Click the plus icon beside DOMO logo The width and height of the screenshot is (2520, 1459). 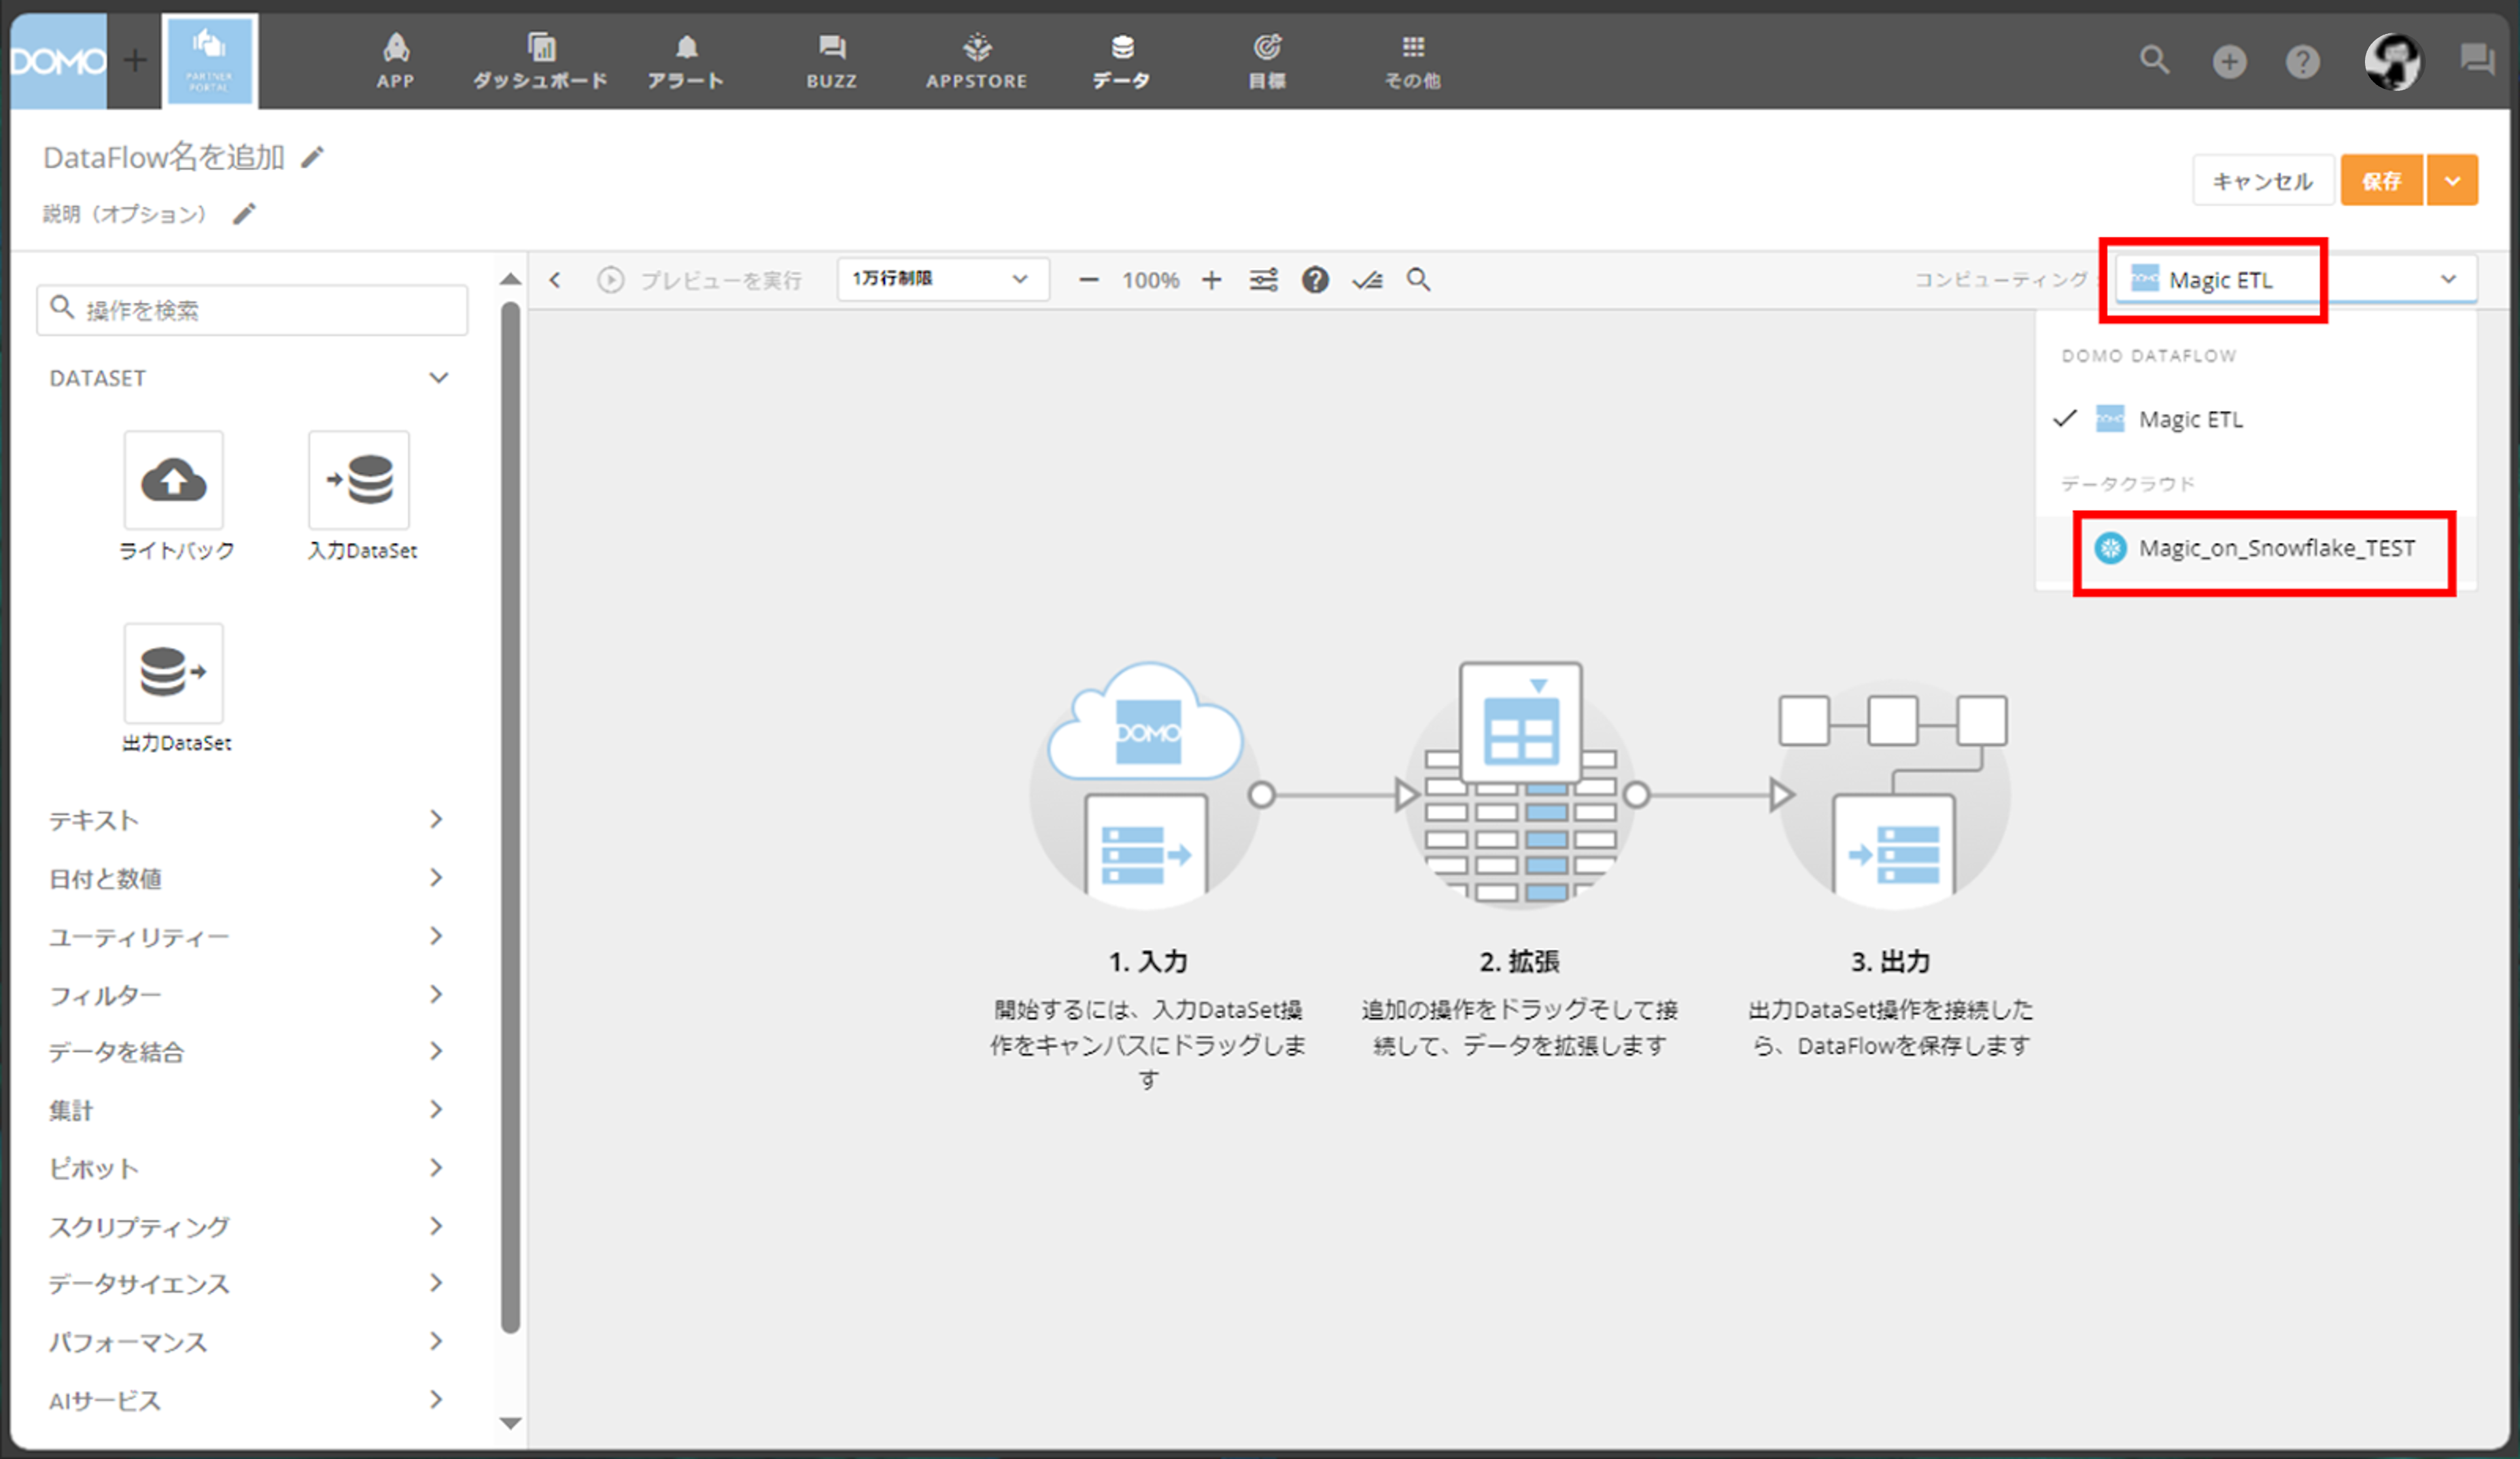coord(135,61)
